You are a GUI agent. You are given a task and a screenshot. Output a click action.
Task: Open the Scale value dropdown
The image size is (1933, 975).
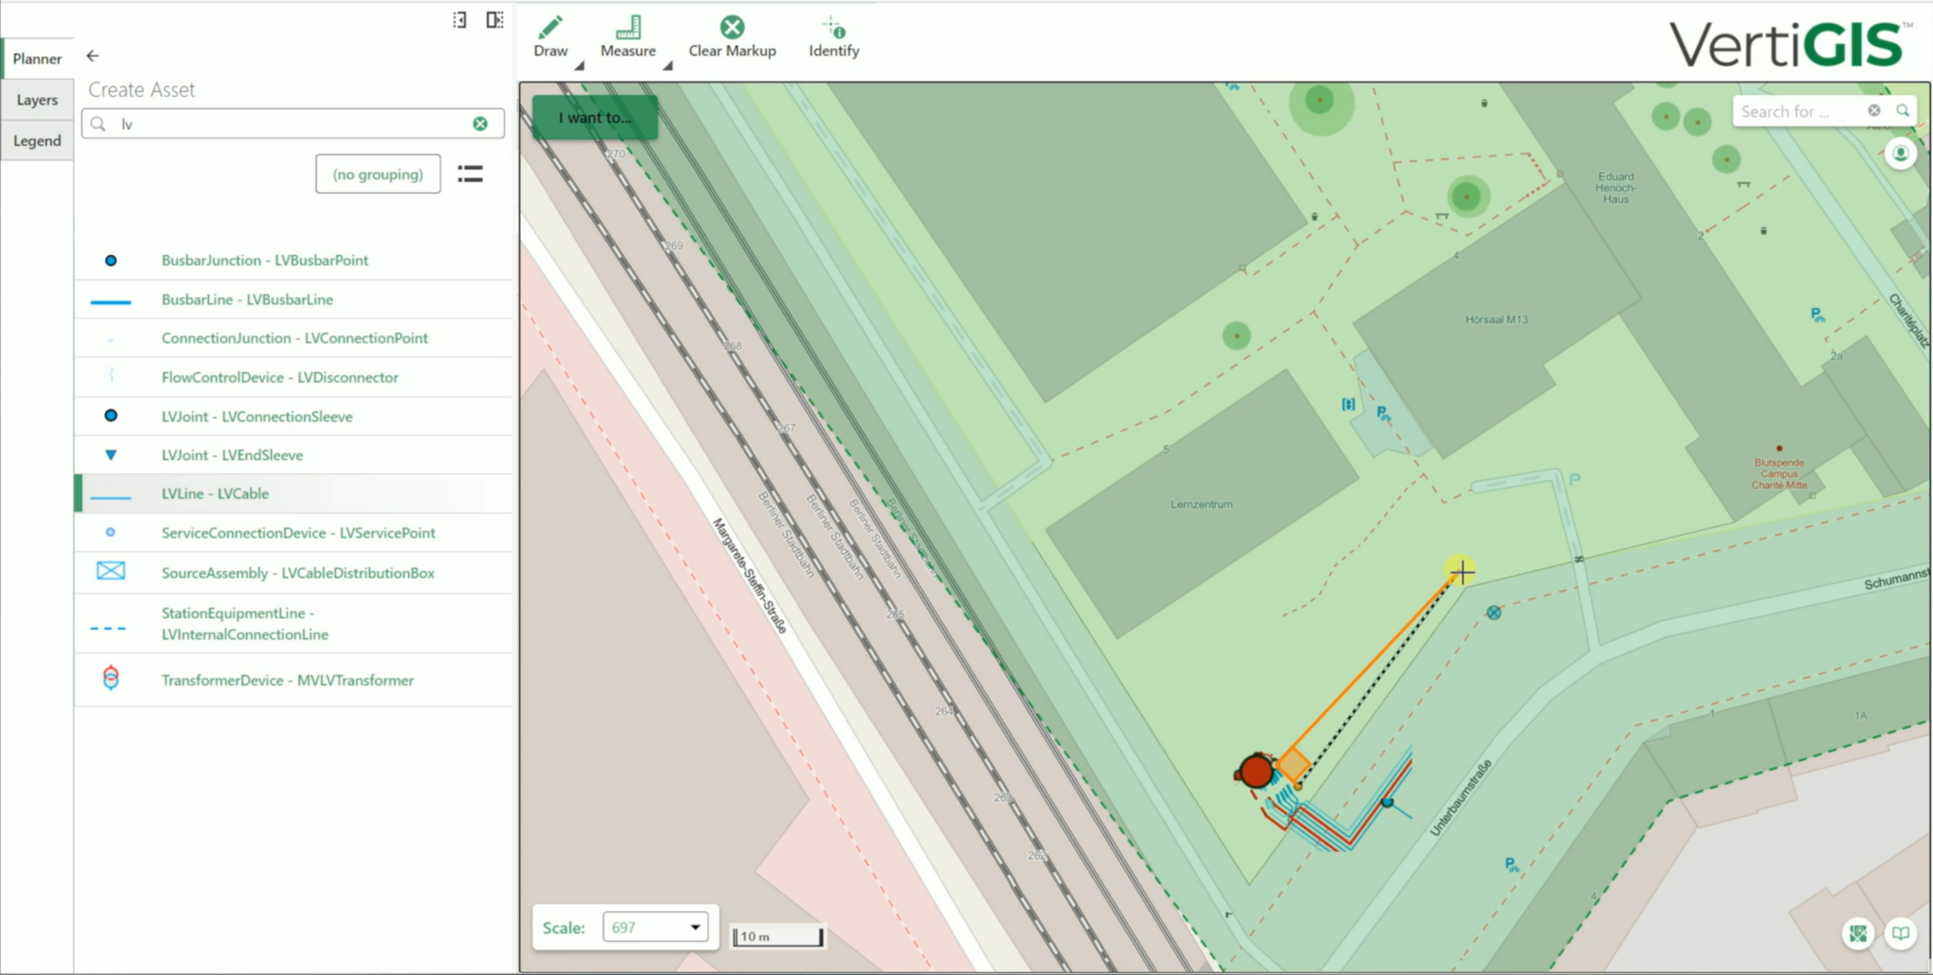point(694,927)
